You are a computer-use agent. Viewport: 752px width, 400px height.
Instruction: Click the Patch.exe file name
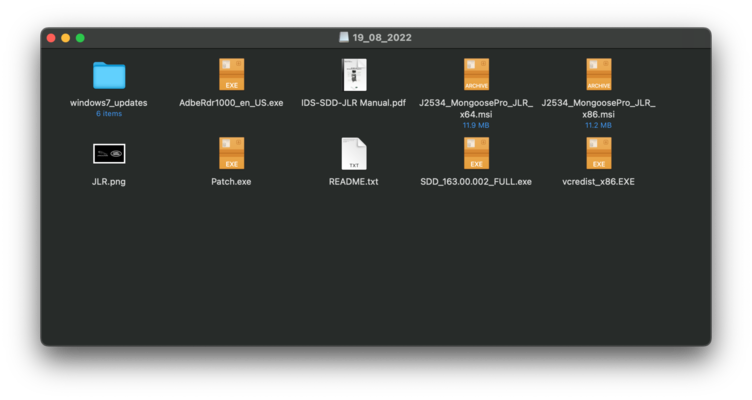[x=231, y=182]
